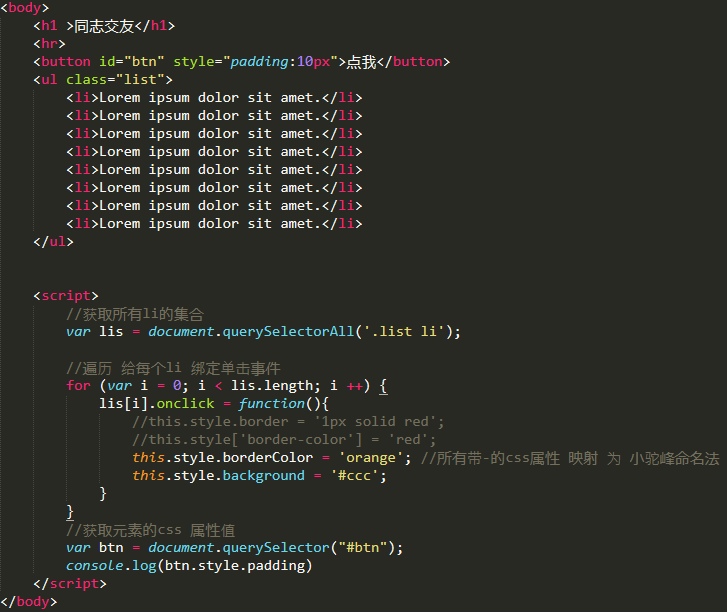Click lis.length in the for loop
The image size is (727, 612).
point(272,386)
